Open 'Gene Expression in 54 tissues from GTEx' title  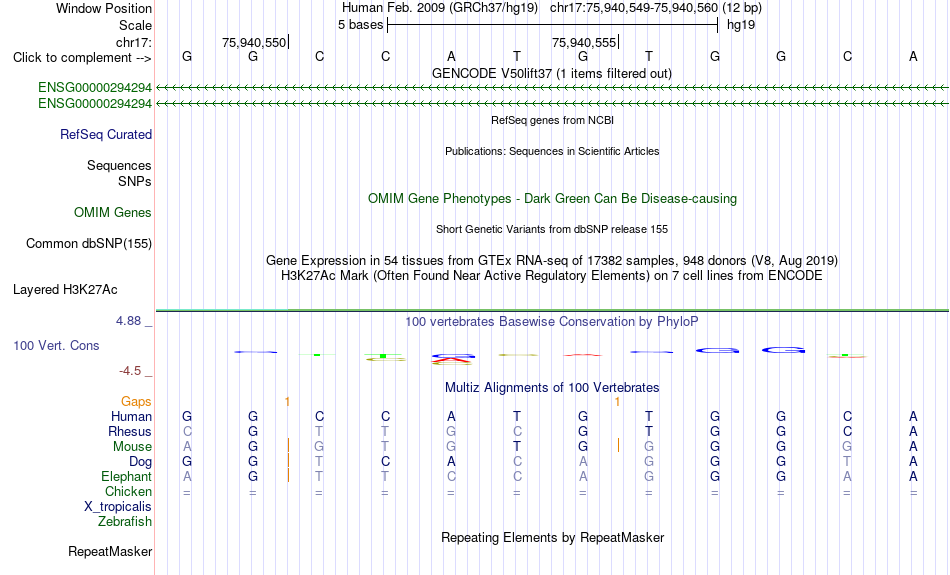(x=552, y=261)
